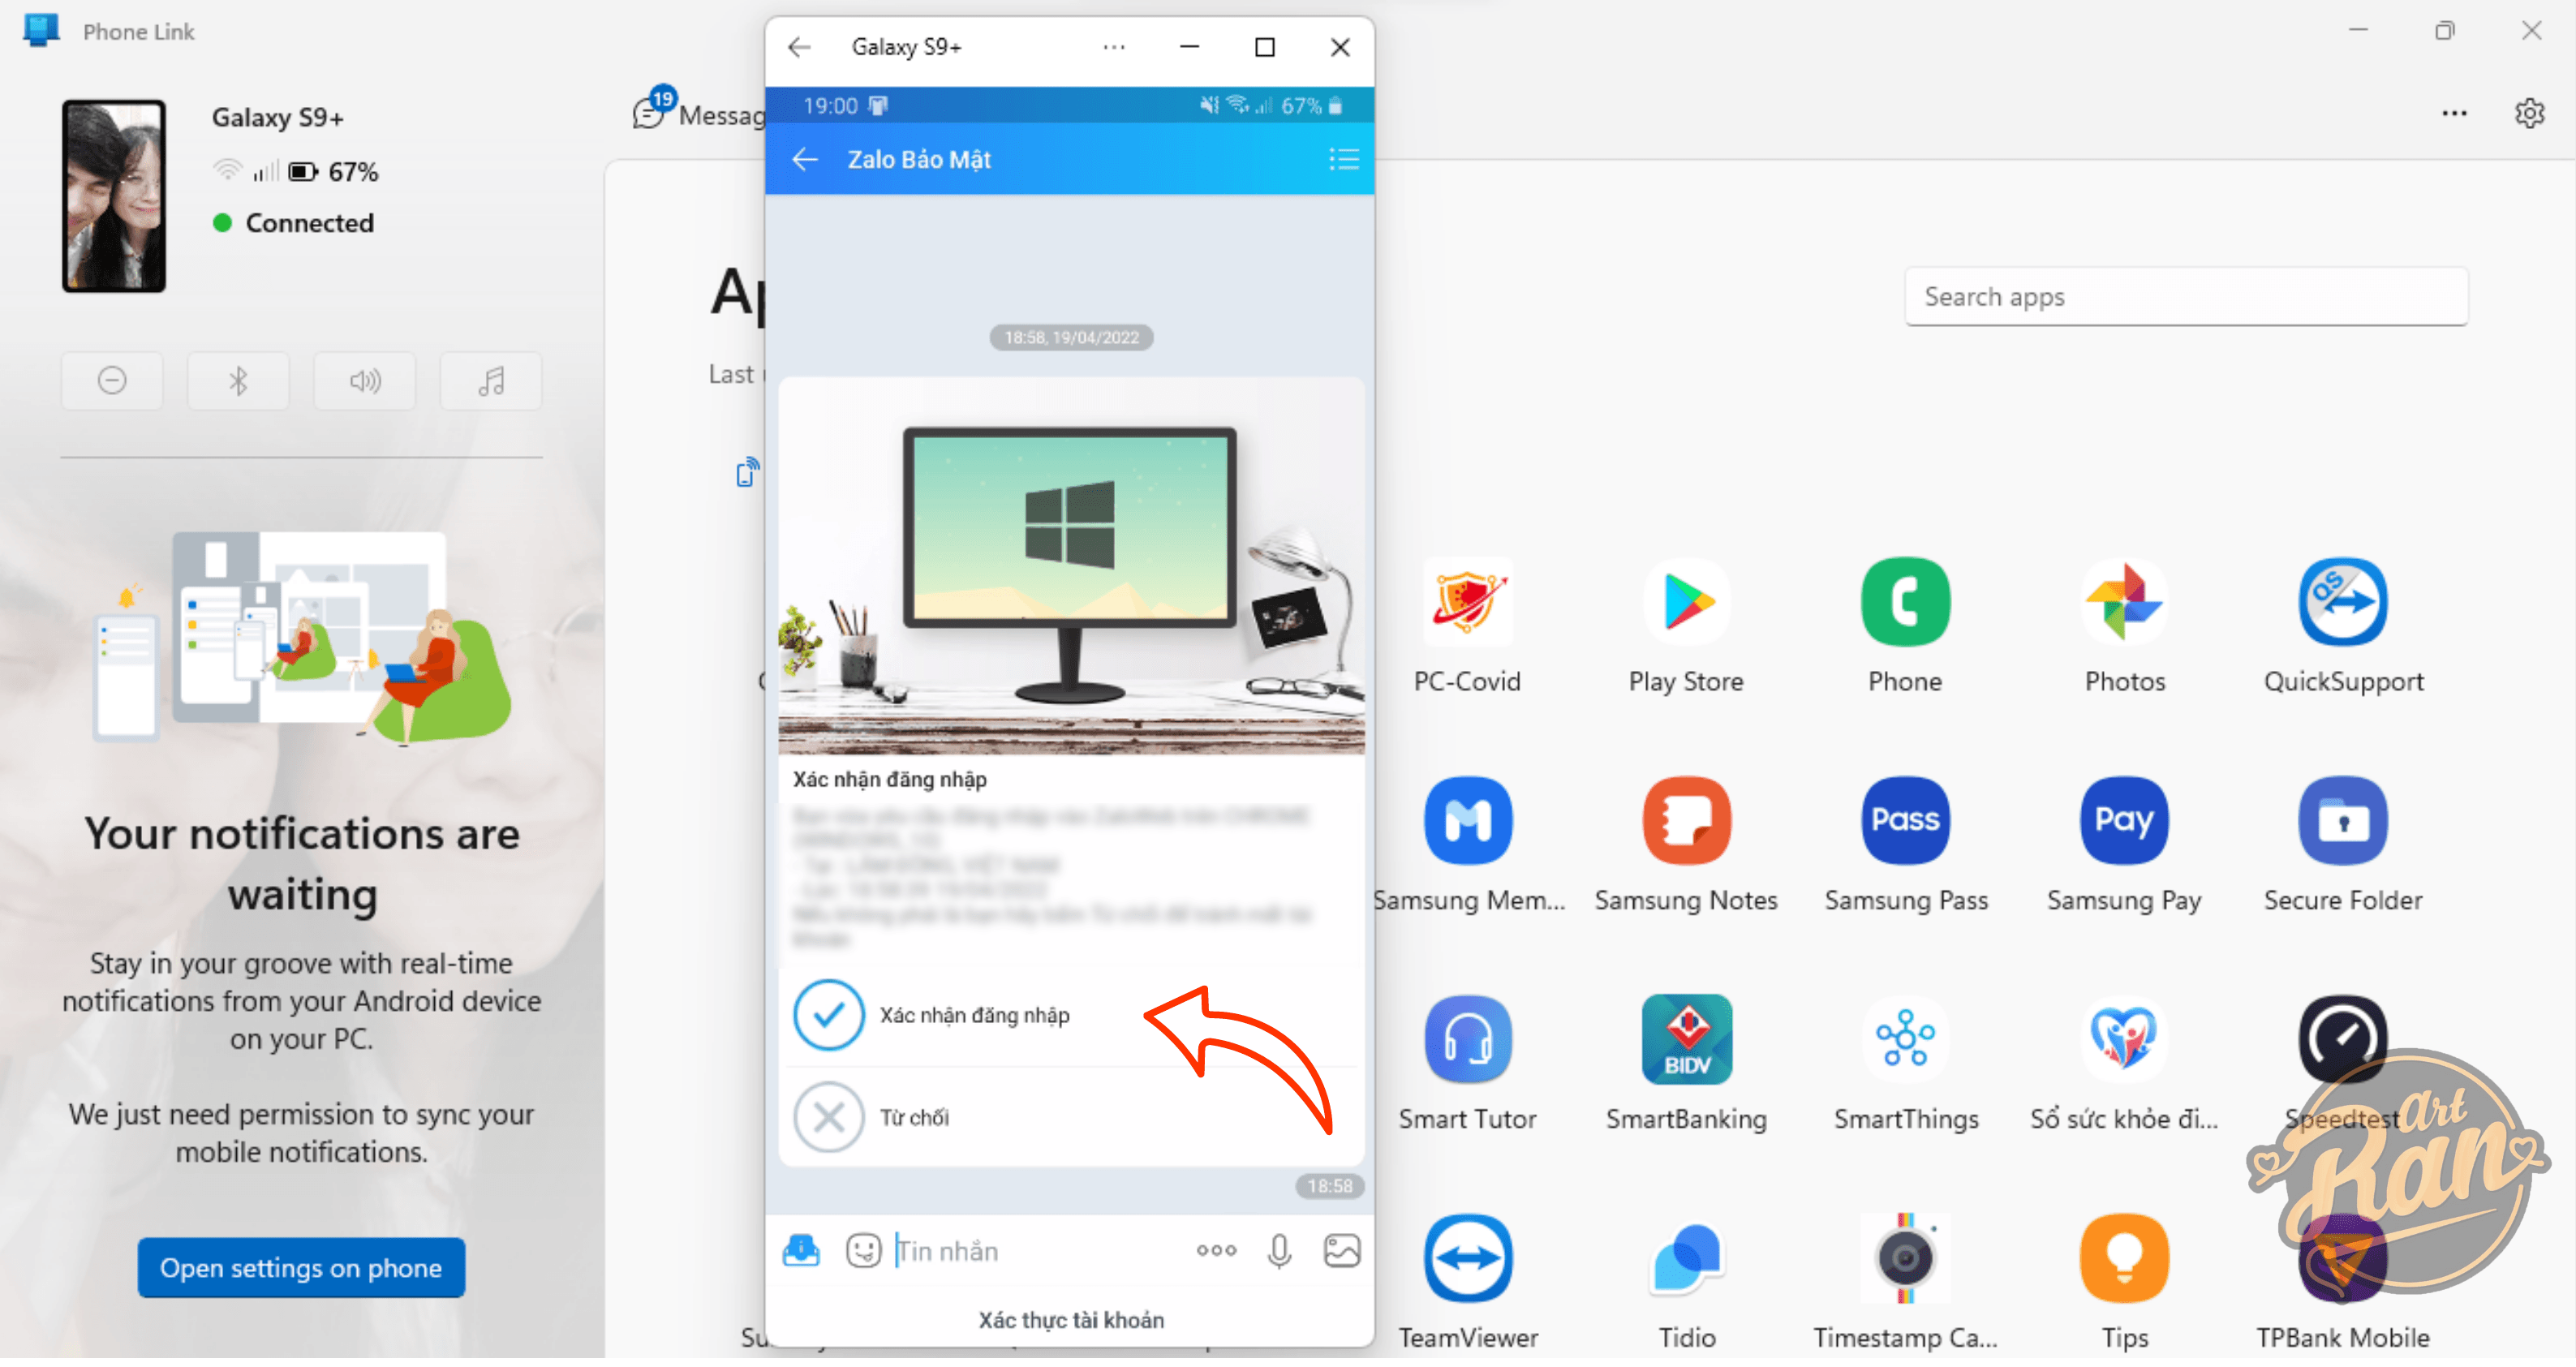Click the Galaxy S9+ phone thumbnail

[113, 197]
